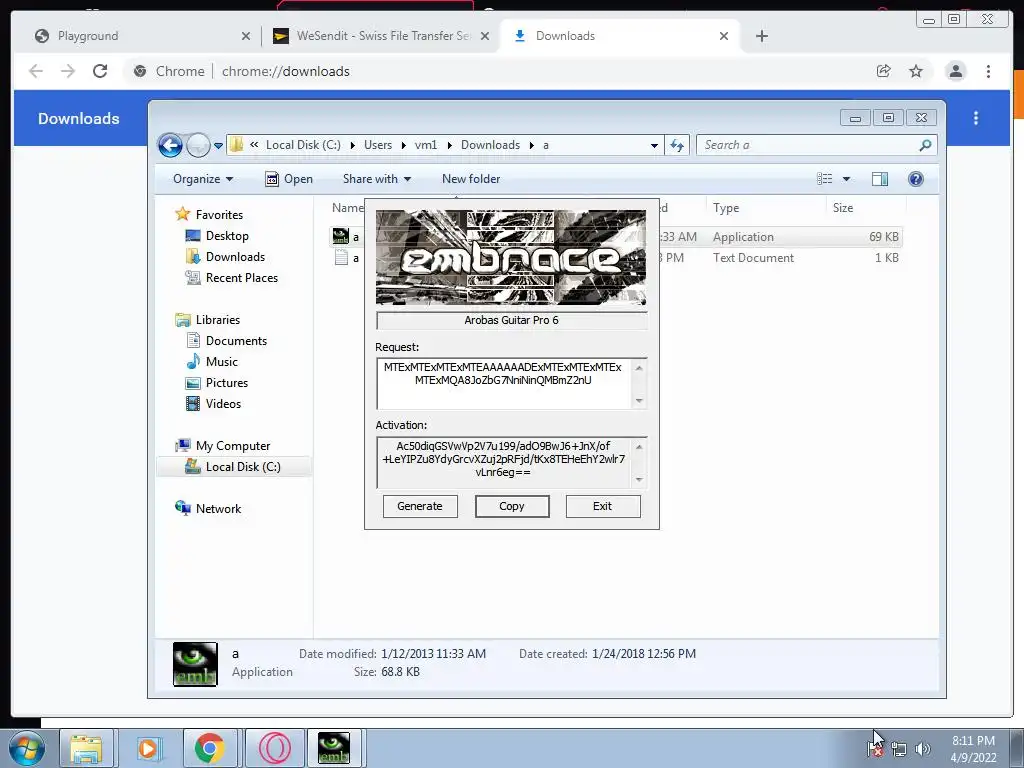Open the Organize menu
The image size is (1024, 768).
tap(203, 179)
